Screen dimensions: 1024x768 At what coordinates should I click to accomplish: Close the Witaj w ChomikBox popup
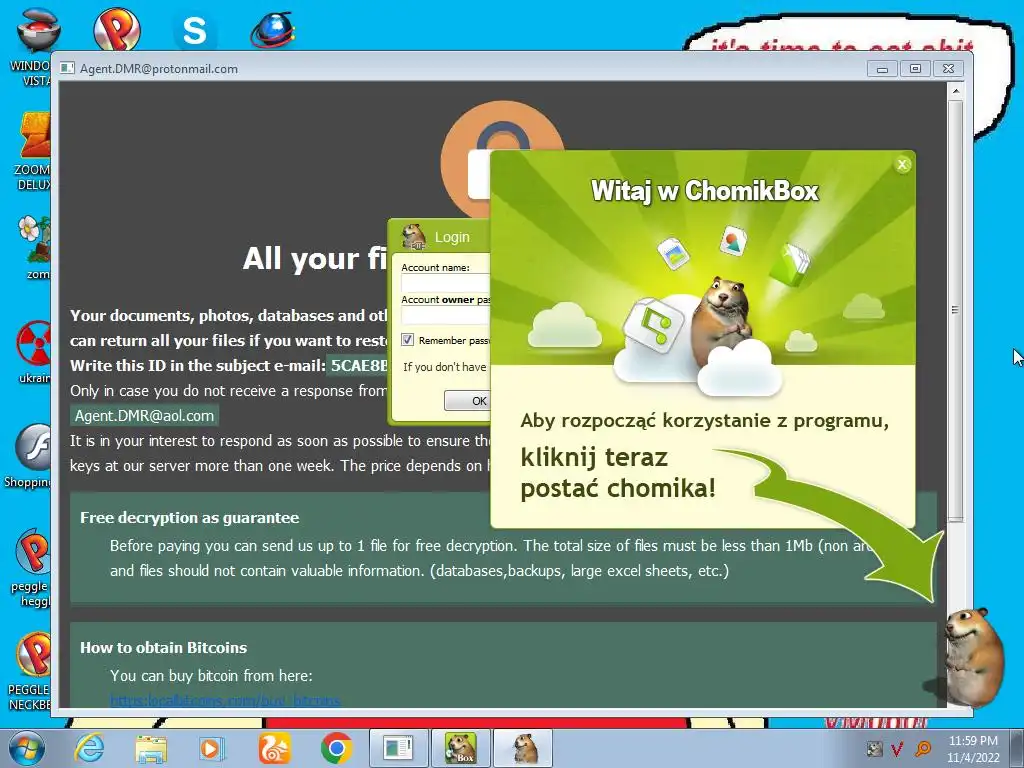[903, 165]
